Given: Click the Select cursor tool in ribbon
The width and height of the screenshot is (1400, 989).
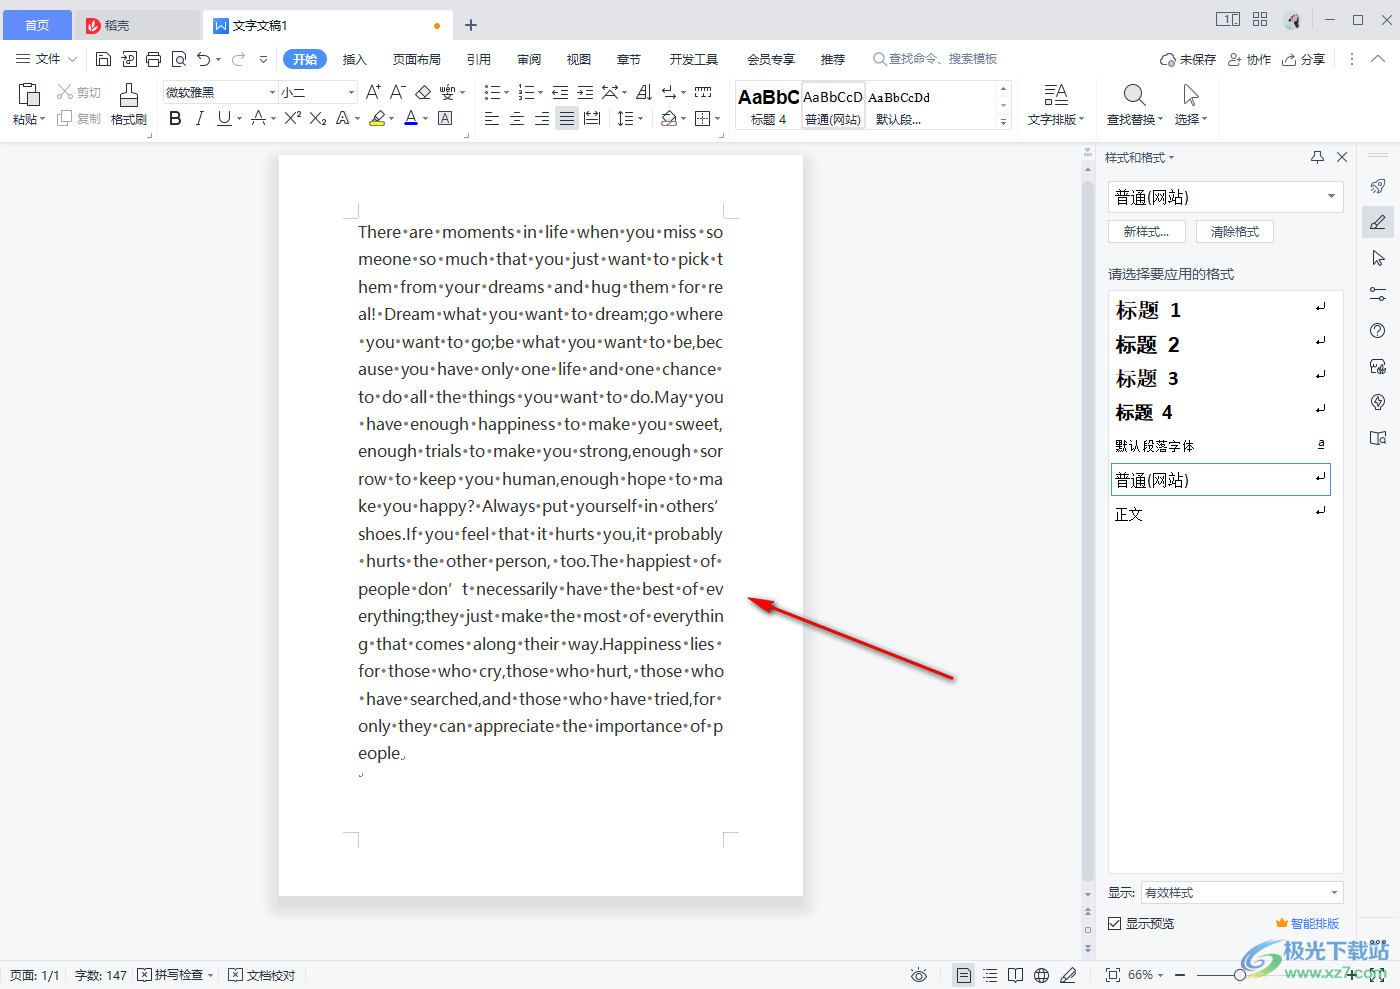Looking at the screenshot, I should coord(1190,95).
